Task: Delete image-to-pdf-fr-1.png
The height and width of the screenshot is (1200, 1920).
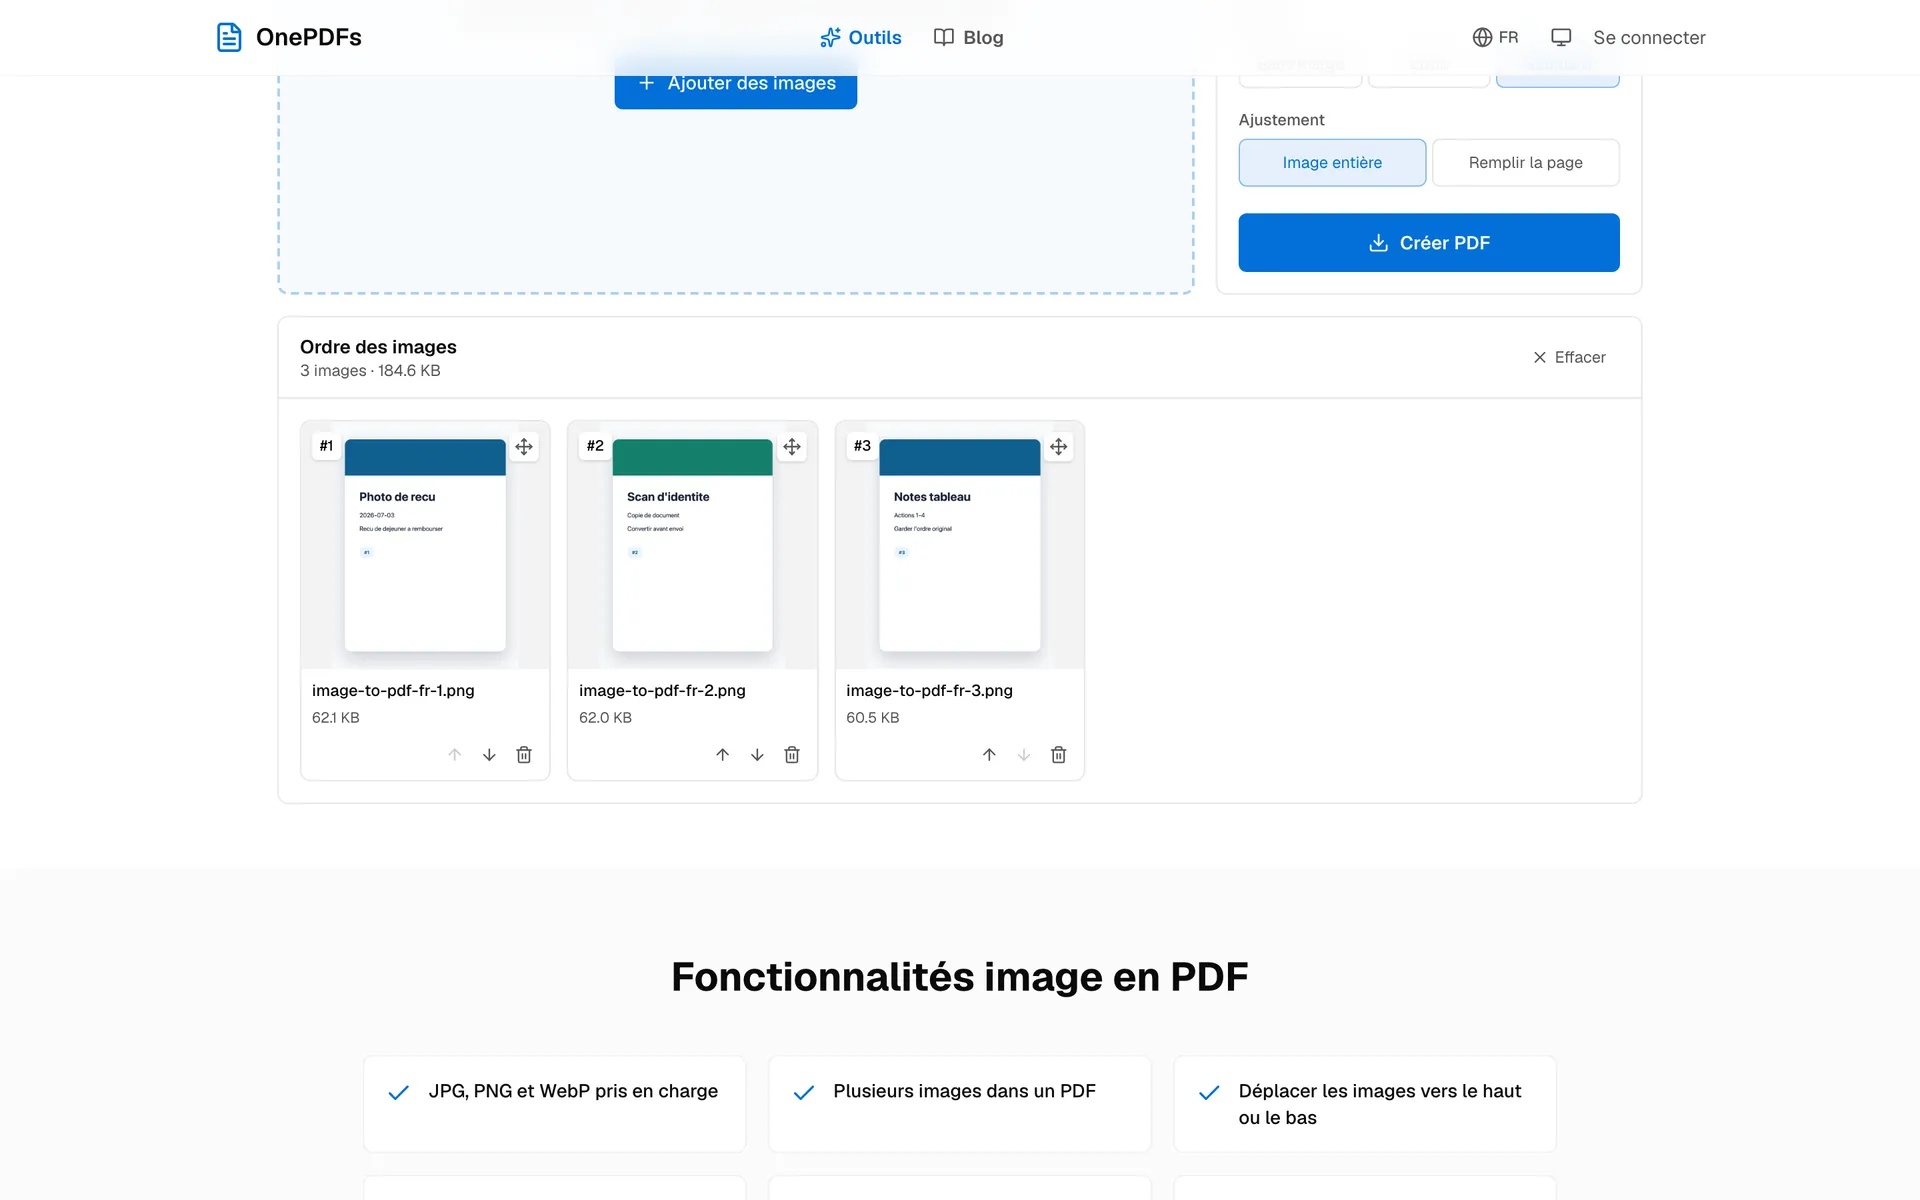Action: coord(524,755)
